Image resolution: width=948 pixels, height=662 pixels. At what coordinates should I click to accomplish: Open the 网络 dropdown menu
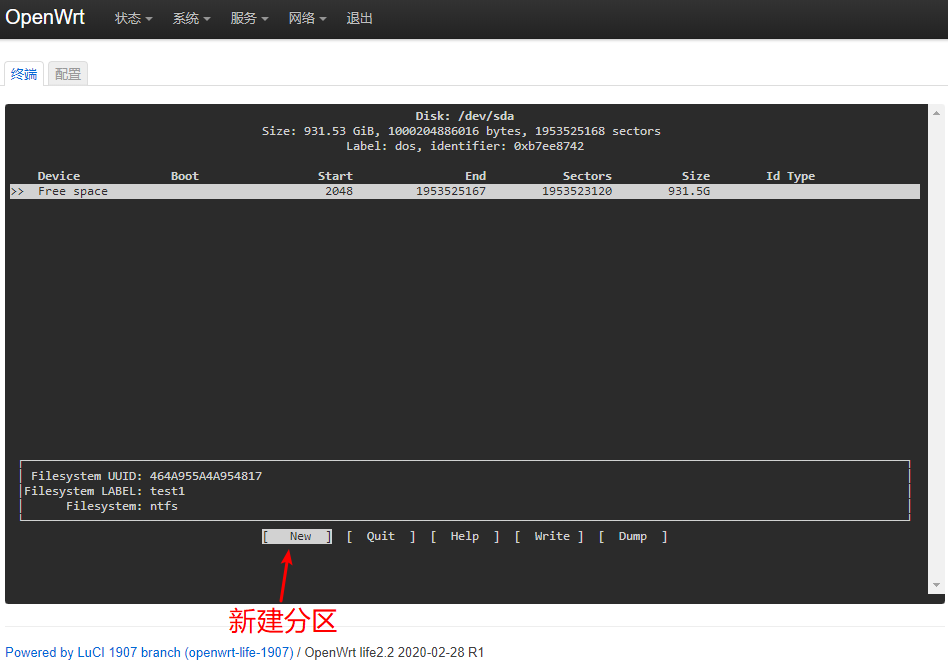pyautogui.click(x=305, y=18)
